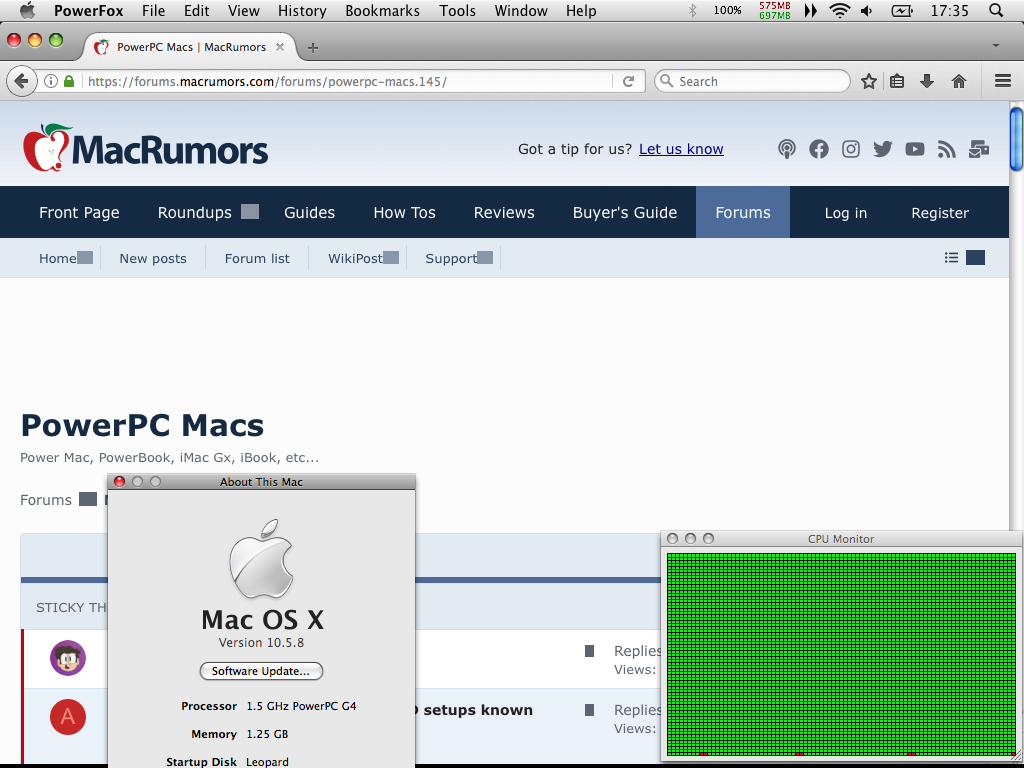1024x768 pixels.
Task: Close the PowerPC Macs tab
Action: point(280,47)
